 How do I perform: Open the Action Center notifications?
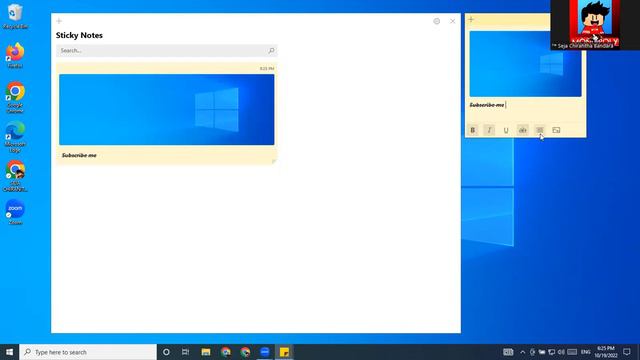tap(627, 352)
